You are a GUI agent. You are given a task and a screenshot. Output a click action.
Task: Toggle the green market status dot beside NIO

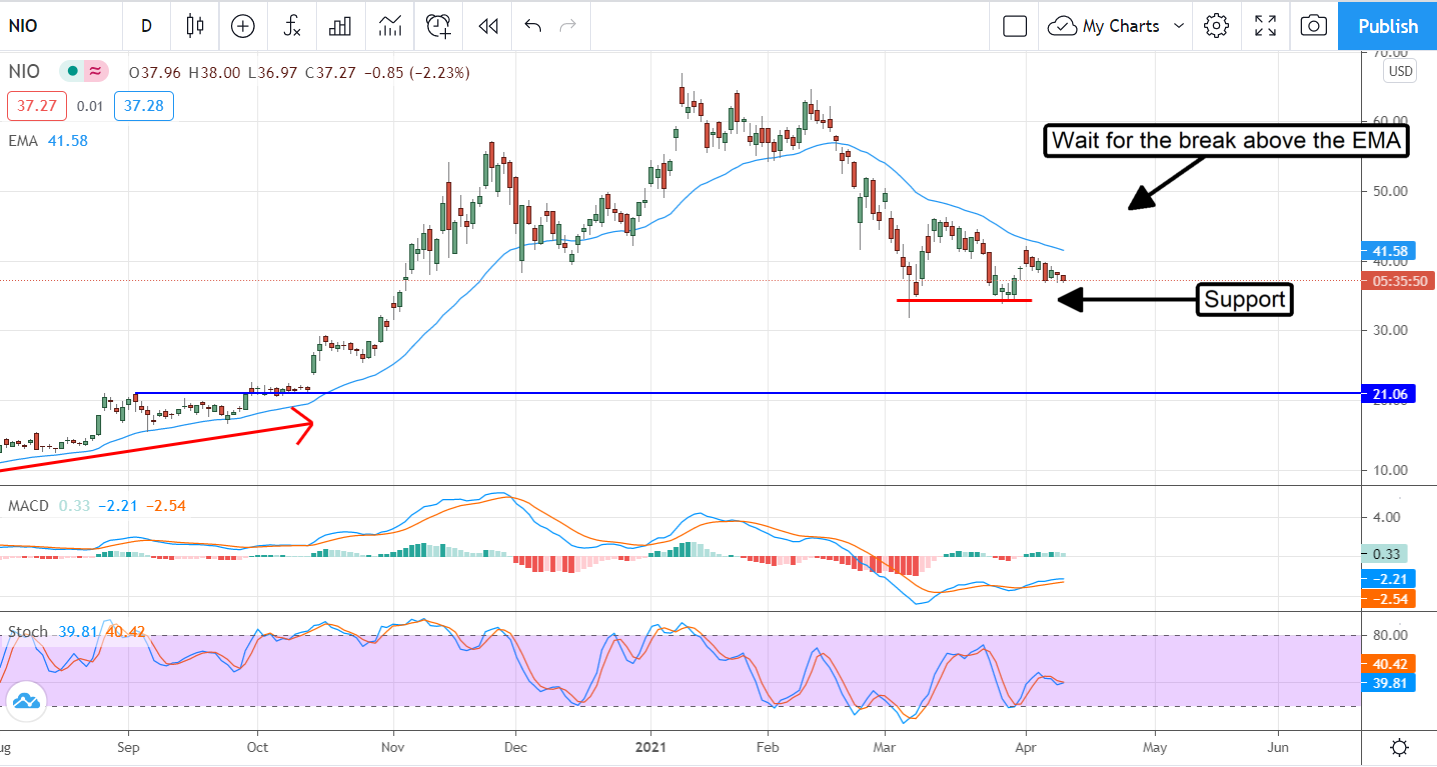[71, 72]
